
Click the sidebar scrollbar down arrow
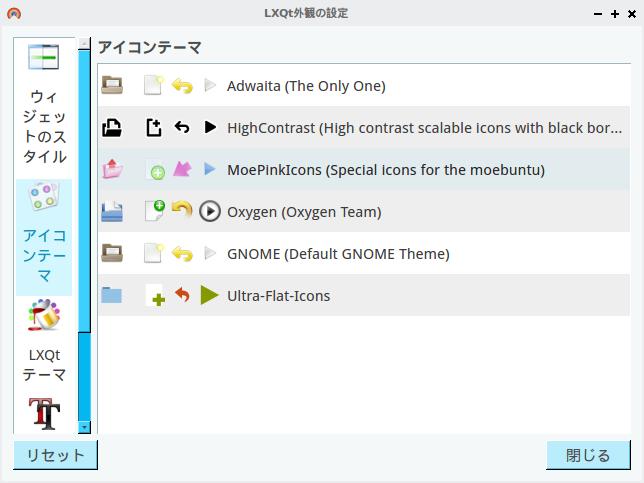point(84,427)
